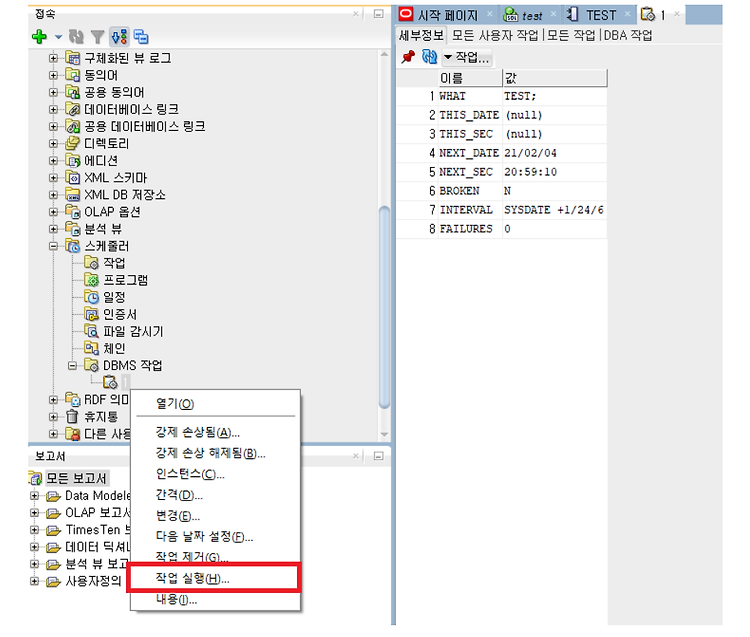Viewport: 750px width, 637px height.
Task: Select the OLAP 옵션 icon
Action: click(x=73, y=212)
